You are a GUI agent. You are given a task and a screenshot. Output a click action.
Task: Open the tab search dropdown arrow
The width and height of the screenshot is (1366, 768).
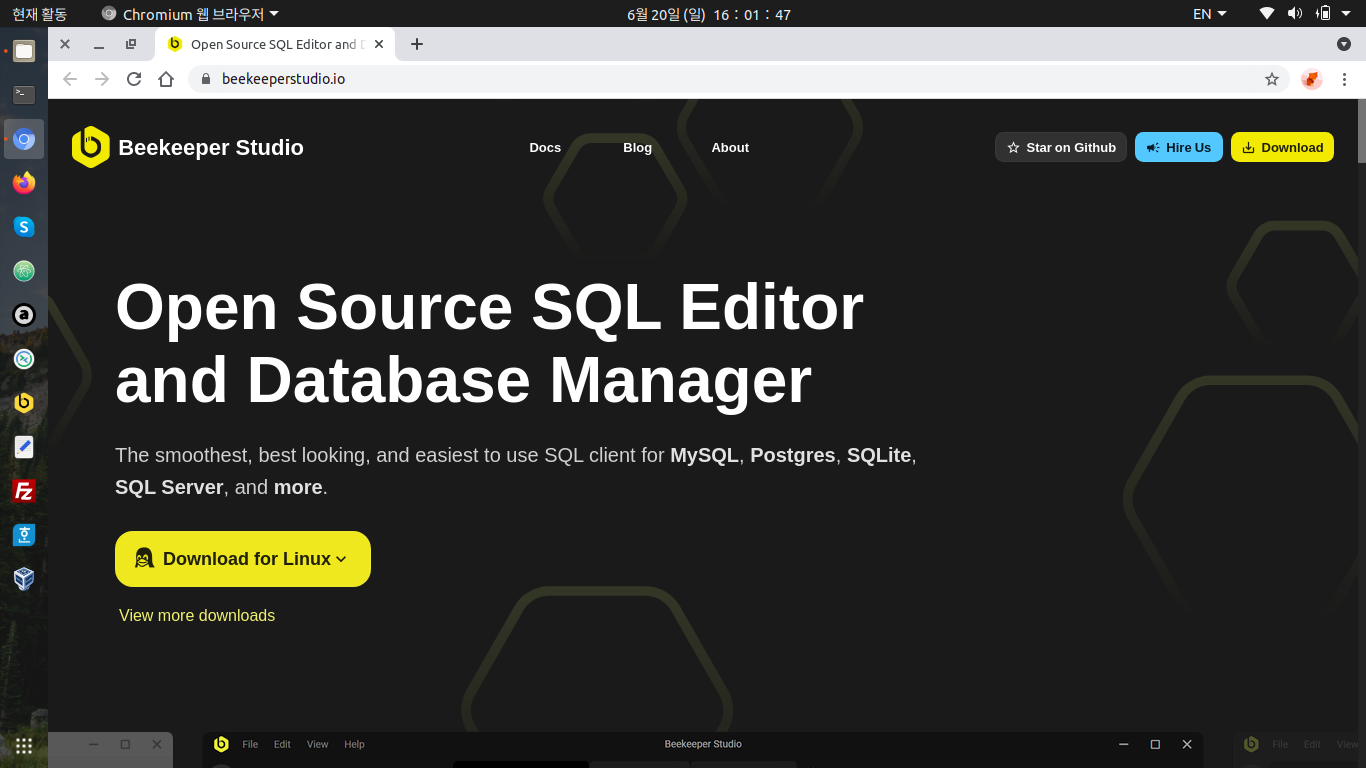[x=1344, y=44]
